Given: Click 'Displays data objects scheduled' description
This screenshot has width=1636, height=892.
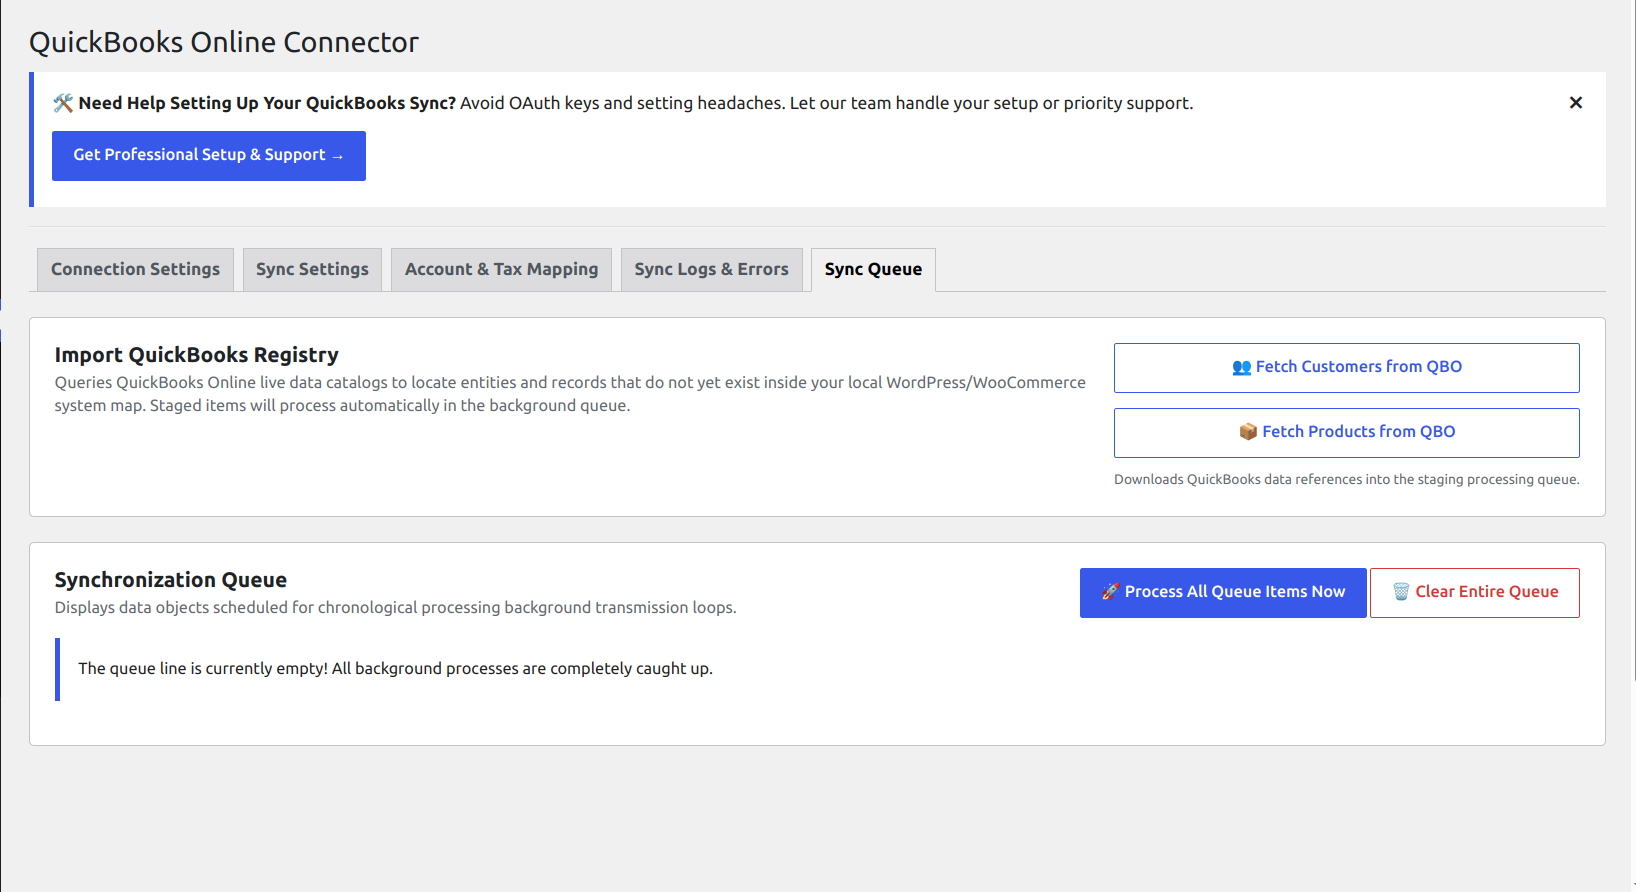Looking at the screenshot, I should [x=395, y=608].
